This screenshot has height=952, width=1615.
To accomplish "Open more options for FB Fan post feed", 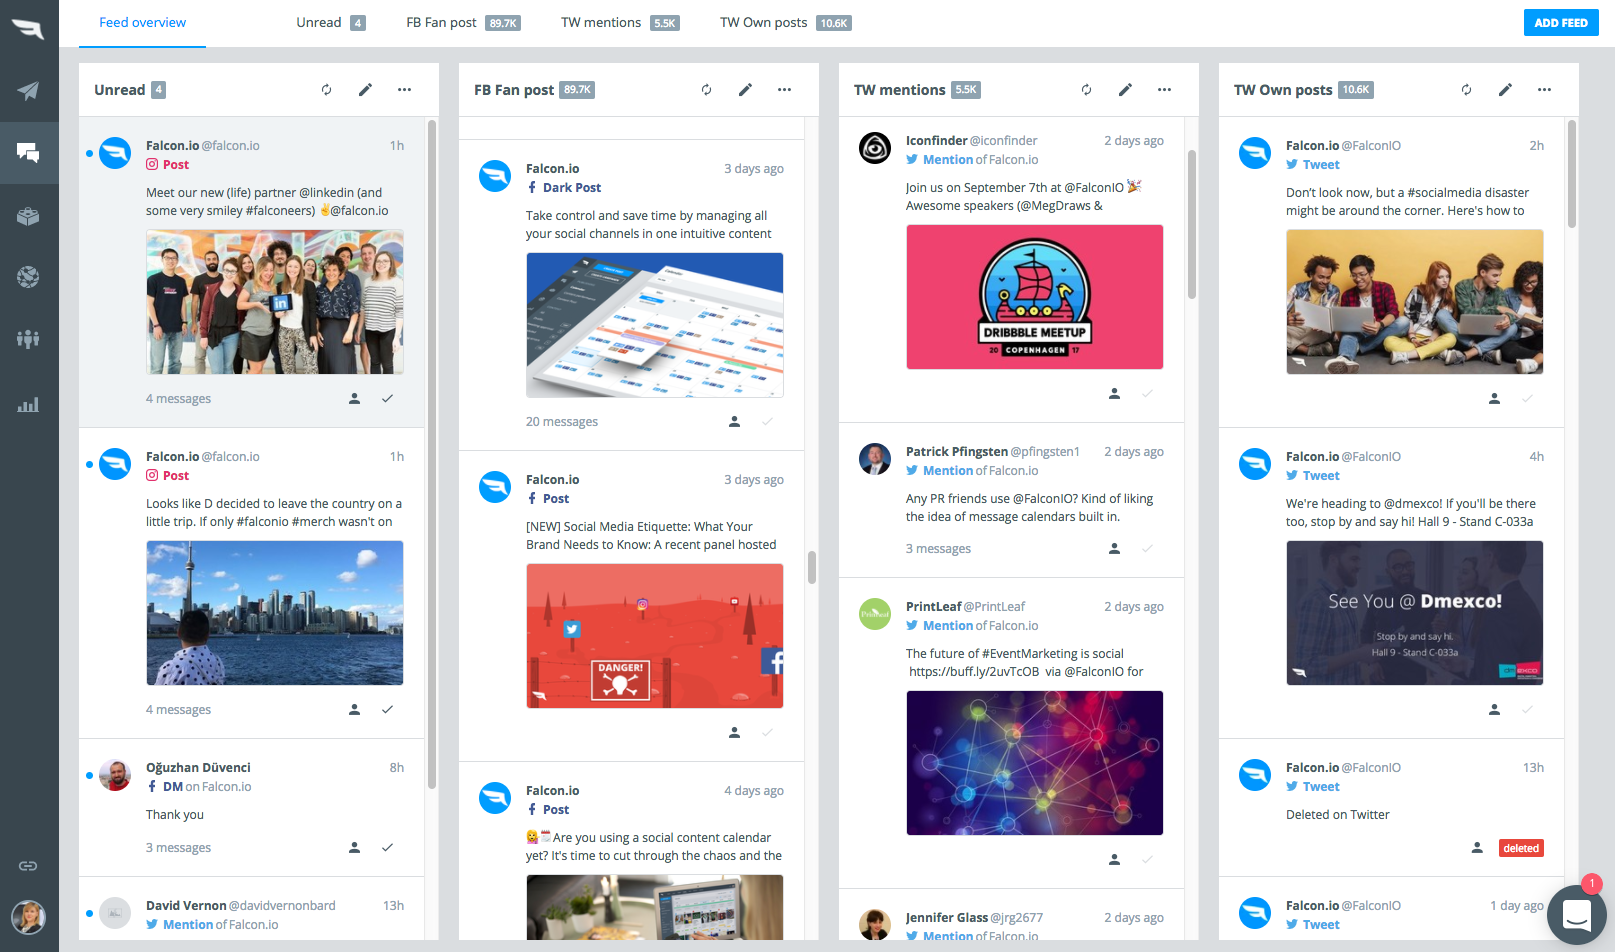I will click(x=784, y=90).
